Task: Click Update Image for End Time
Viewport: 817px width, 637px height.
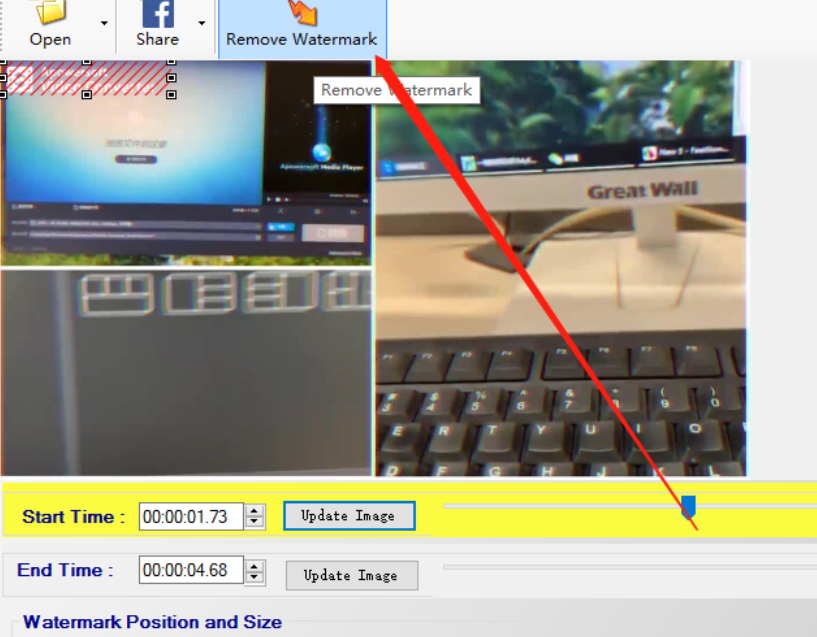Action: coord(352,576)
